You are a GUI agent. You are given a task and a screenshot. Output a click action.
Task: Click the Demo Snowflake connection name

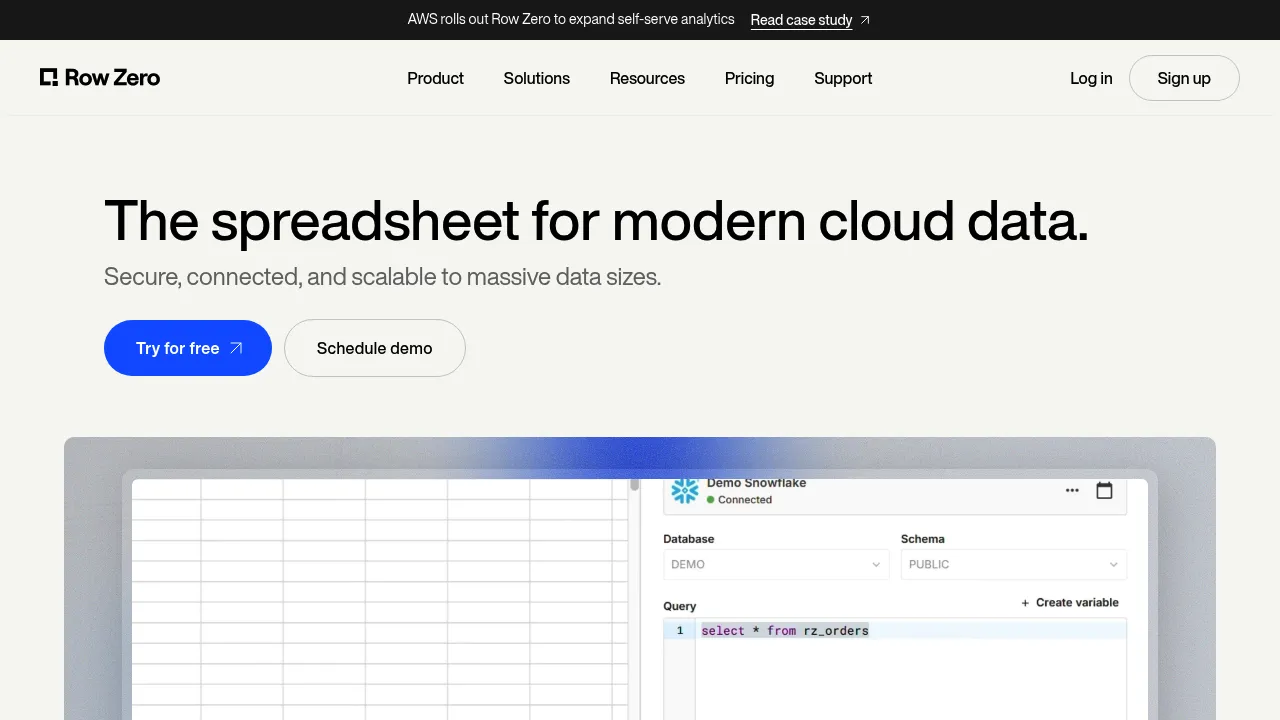click(756, 483)
